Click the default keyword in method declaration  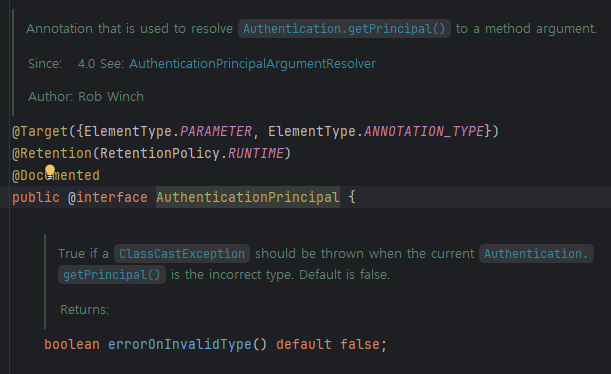tap(304, 344)
